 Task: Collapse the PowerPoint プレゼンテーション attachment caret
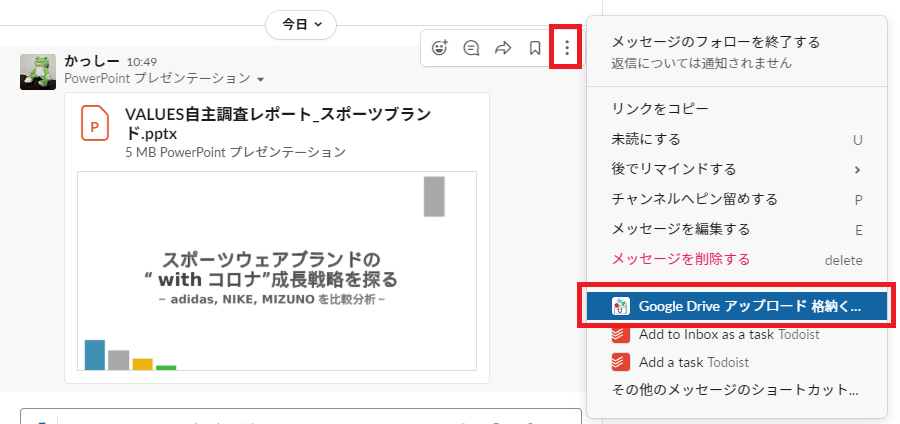click(x=261, y=79)
